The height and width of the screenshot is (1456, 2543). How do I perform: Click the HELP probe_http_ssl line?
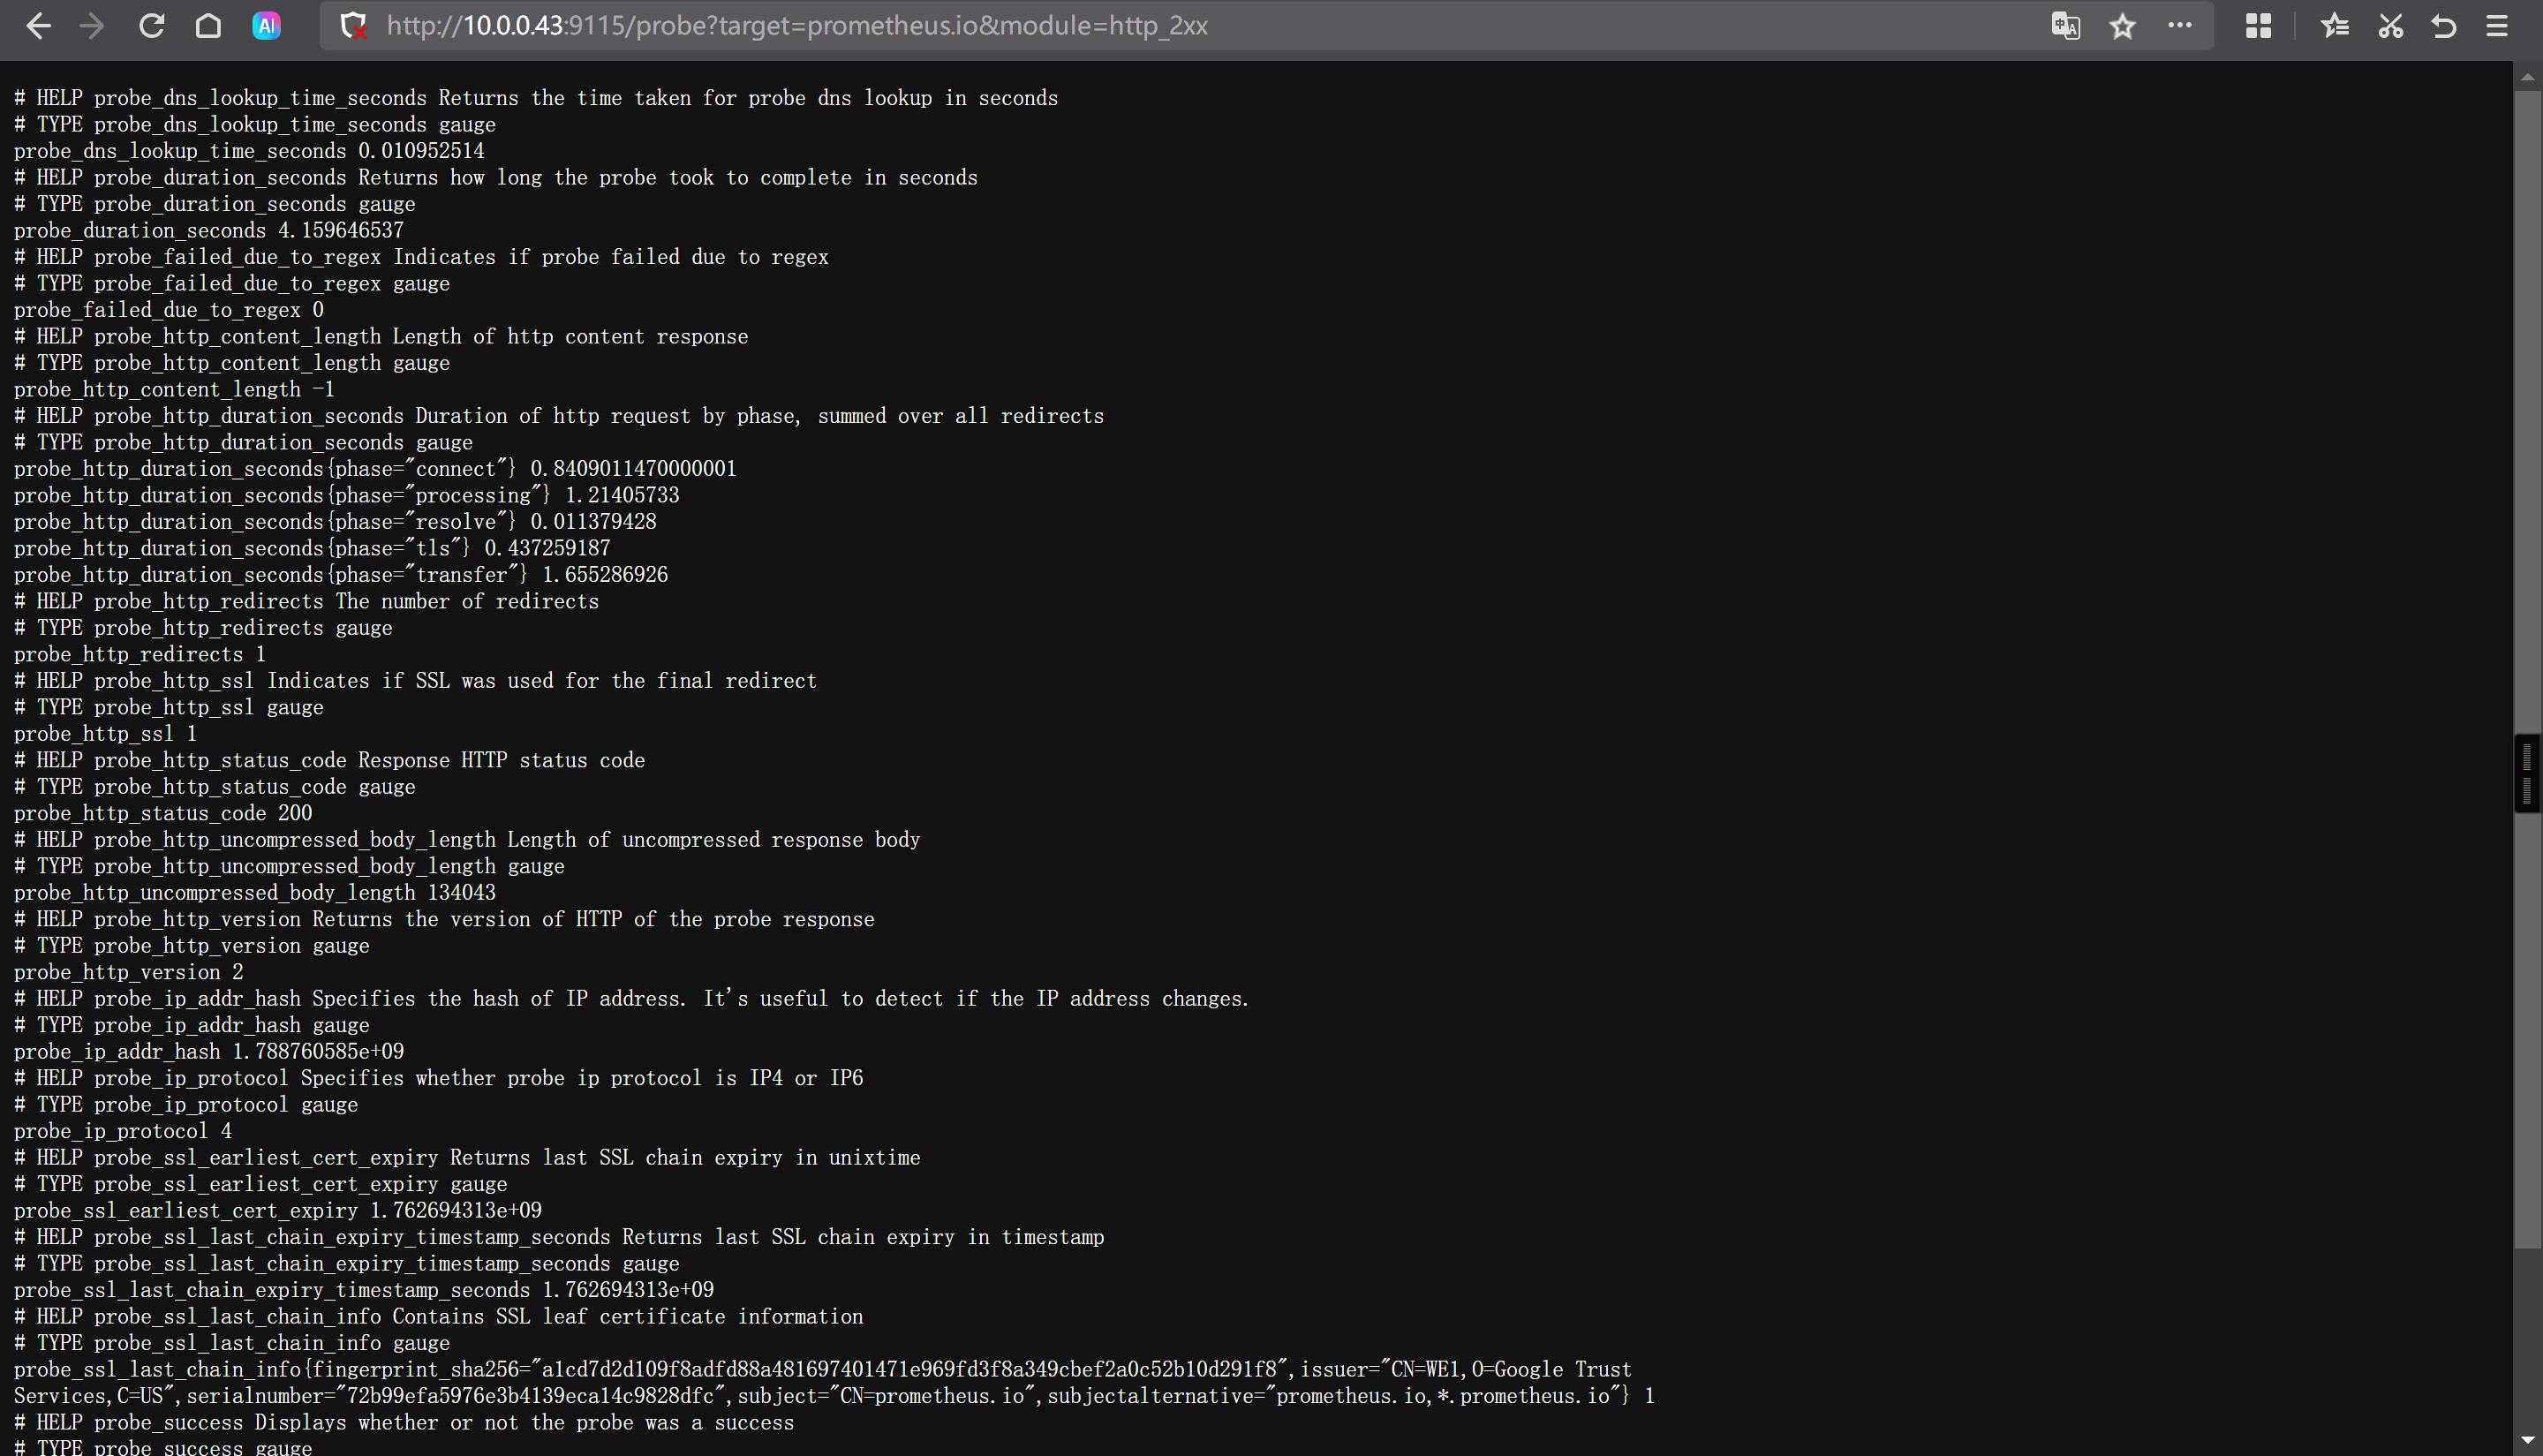[415, 681]
